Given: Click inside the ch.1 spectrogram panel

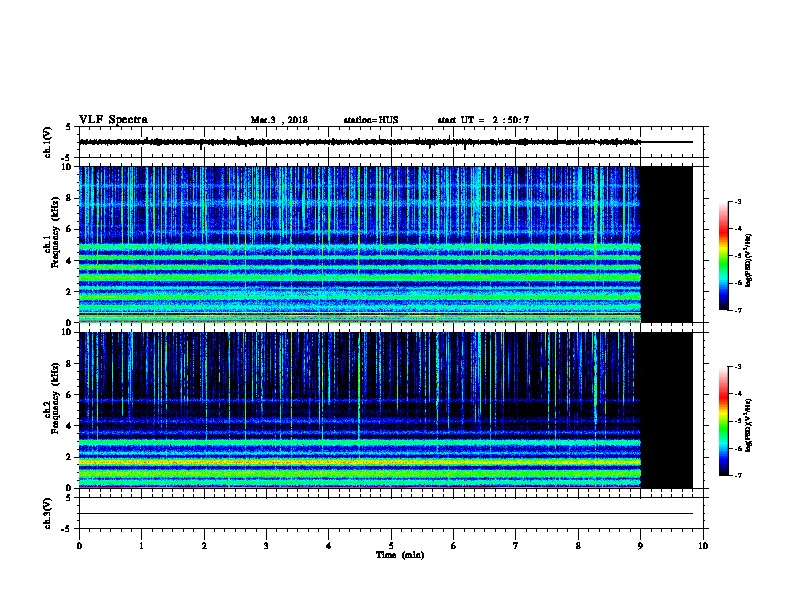Looking at the screenshot, I should coord(360,244).
